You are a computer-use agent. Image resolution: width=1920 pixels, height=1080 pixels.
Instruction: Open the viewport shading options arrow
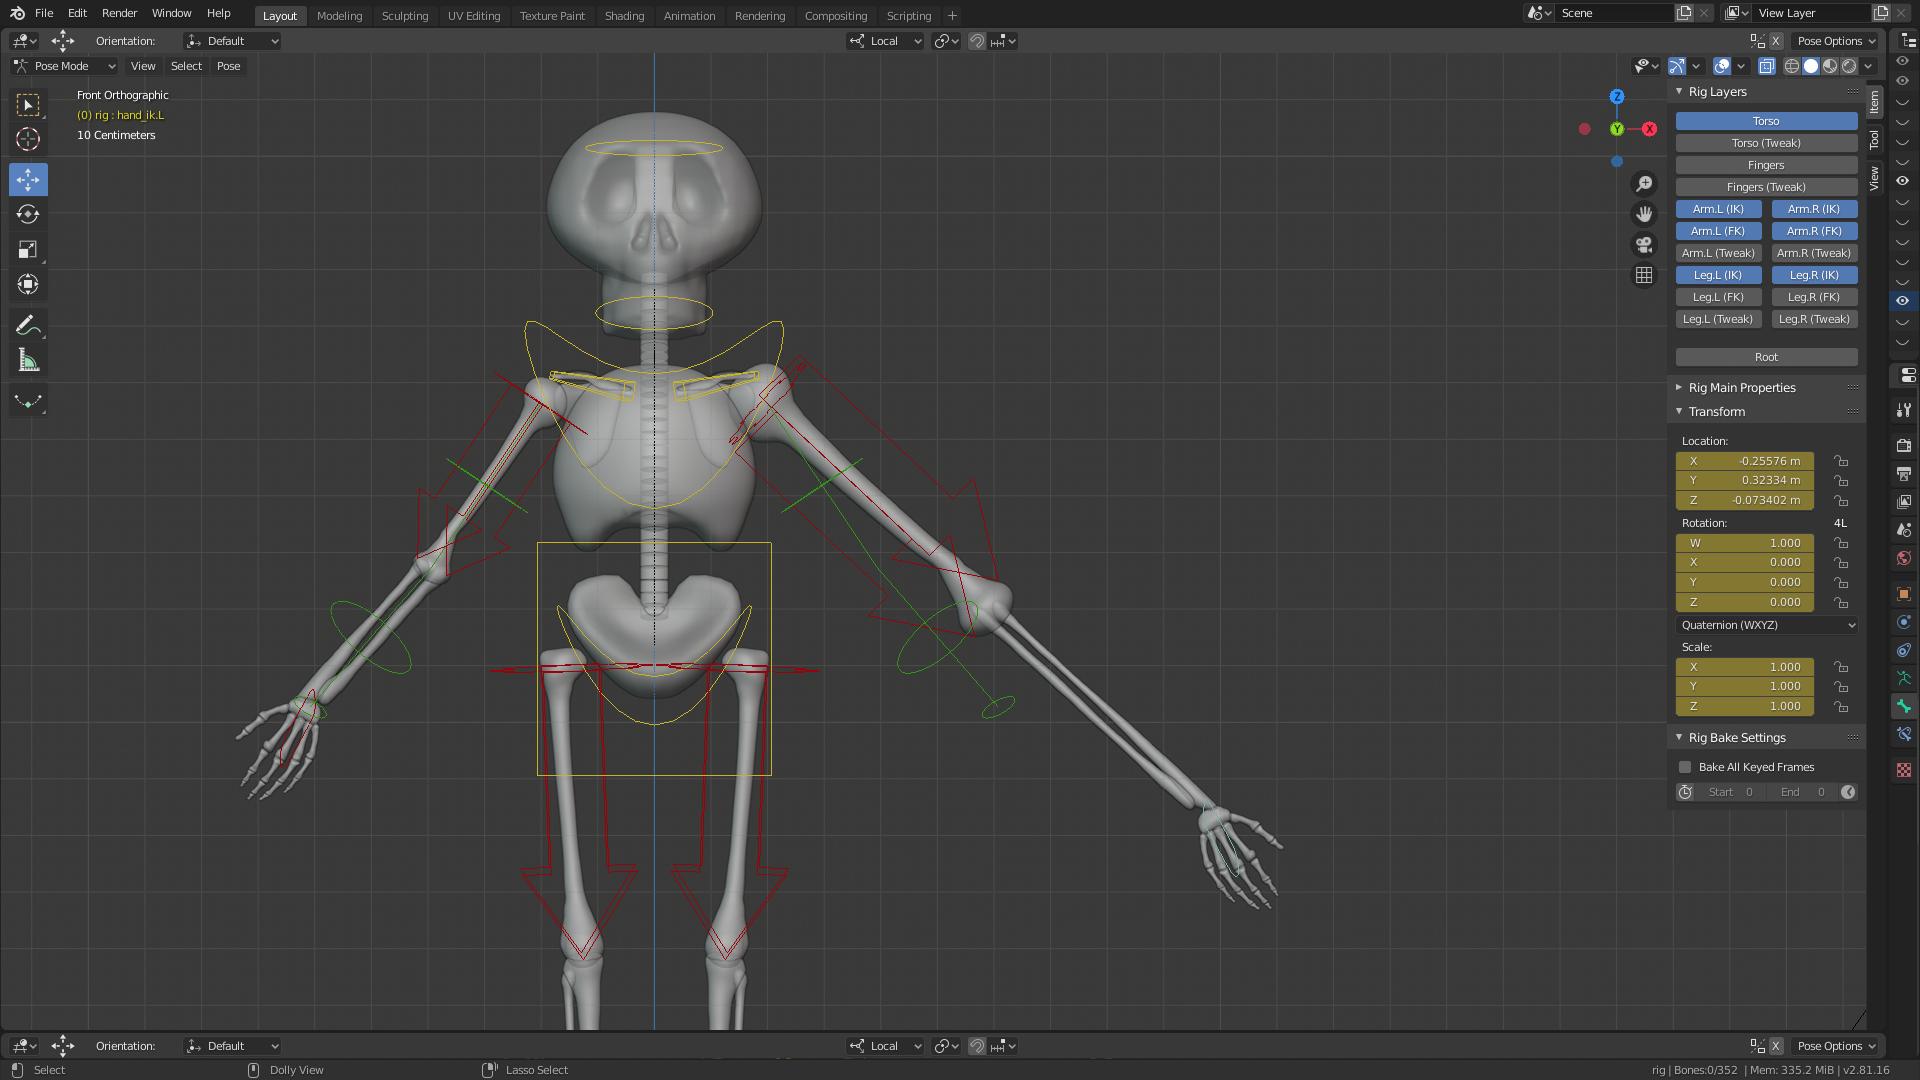pyautogui.click(x=1868, y=66)
